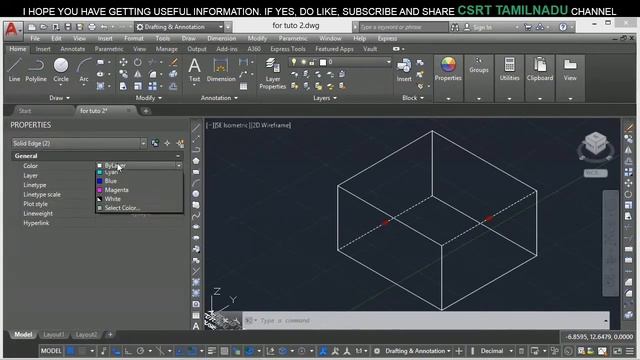Screen dimensions: 640x360
Task: Open Layer Properties manager
Action: [272, 73]
